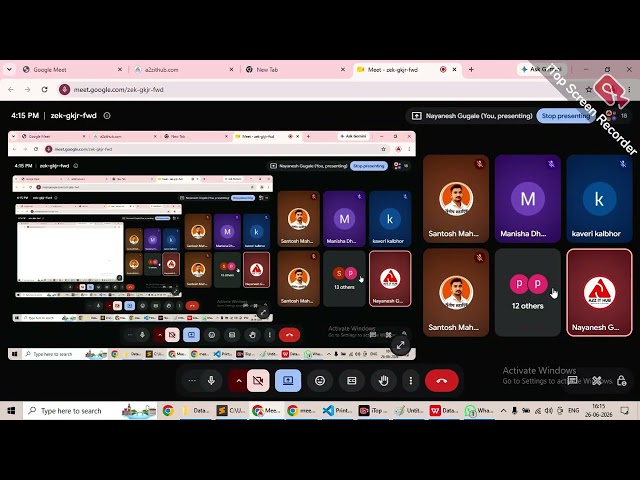Leave the call with red hang-up button
This screenshot has height=480, width=640.
pyautogui.click(x=442, y=380)
